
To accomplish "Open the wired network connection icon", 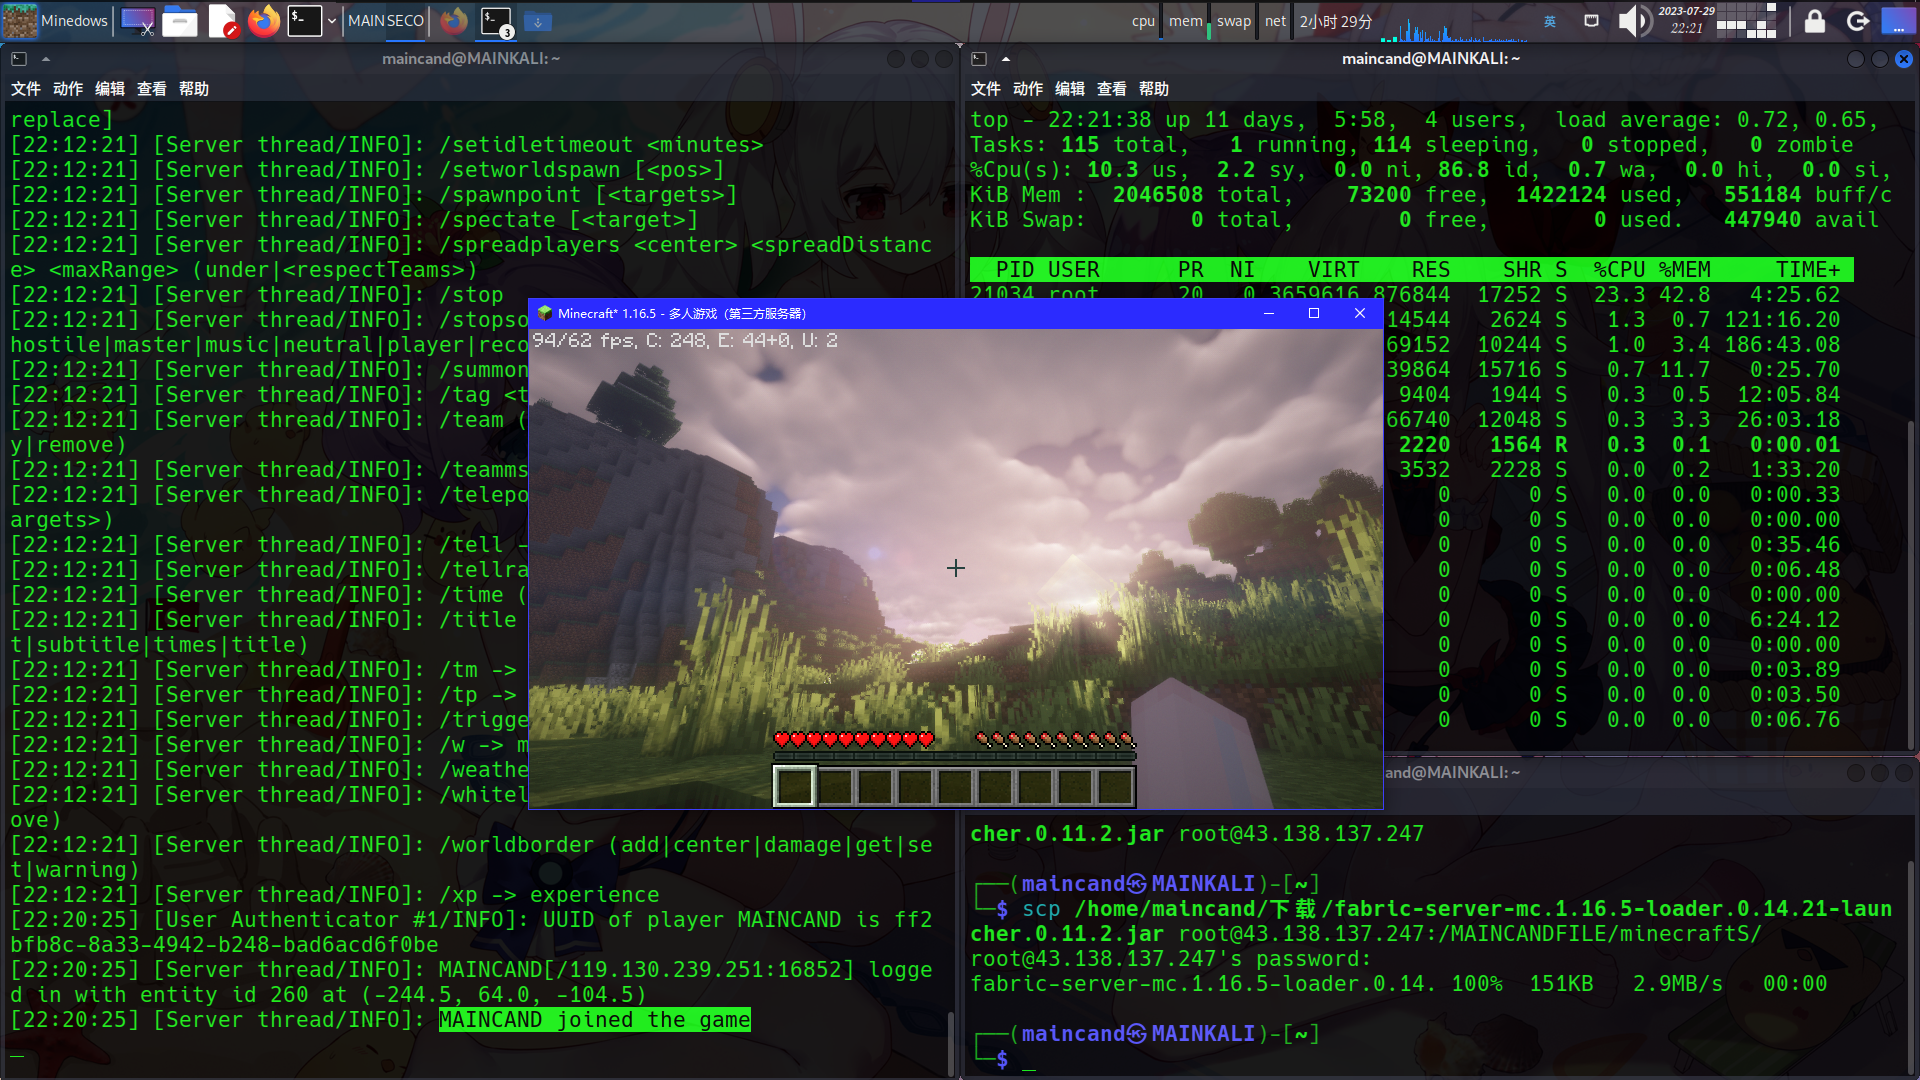I will 1592,21.
